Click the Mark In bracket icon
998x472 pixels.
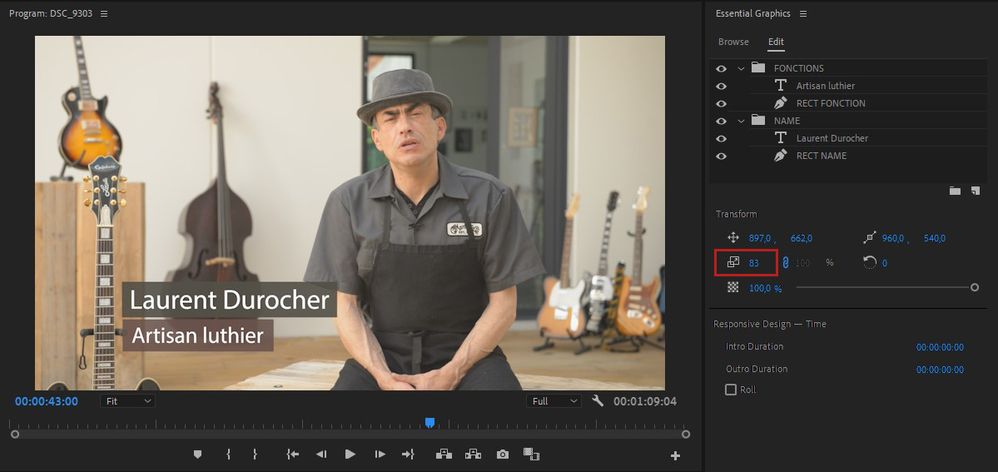tap(228, 454)
